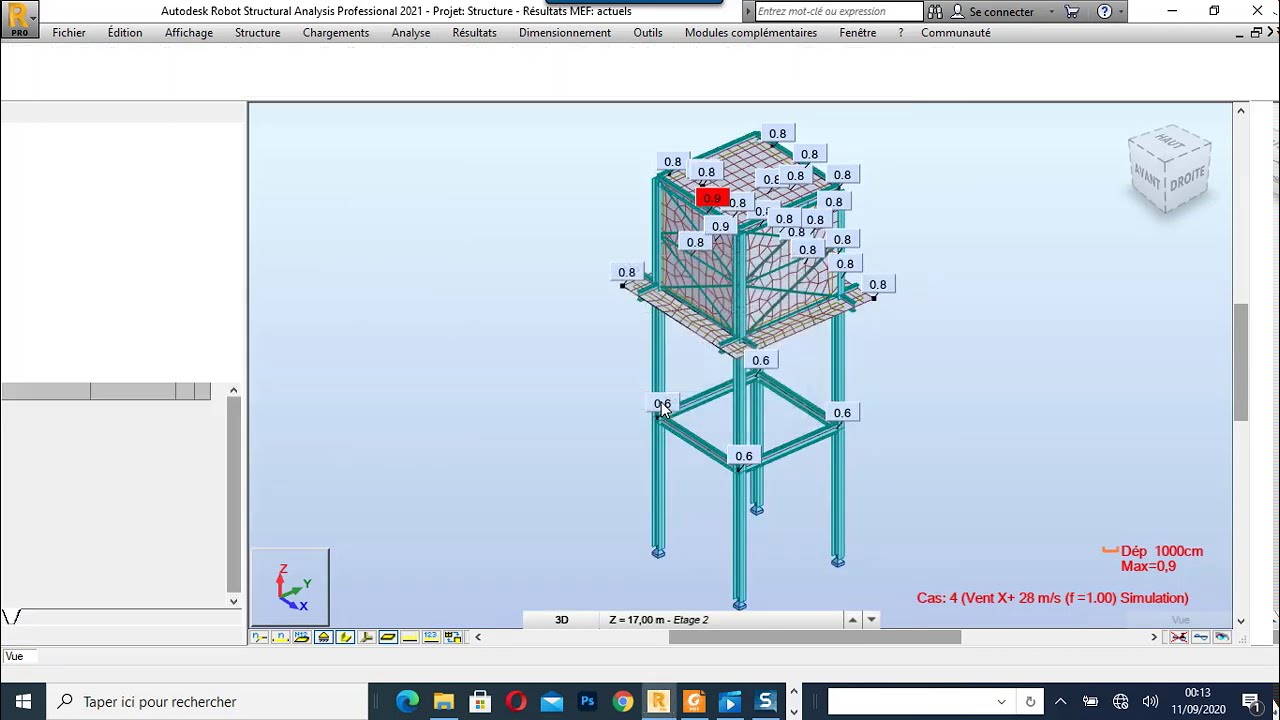Viewport: 1280px width, 720px height.
Task: Toggle load values icon labeled 123
Action: [431, 637]
